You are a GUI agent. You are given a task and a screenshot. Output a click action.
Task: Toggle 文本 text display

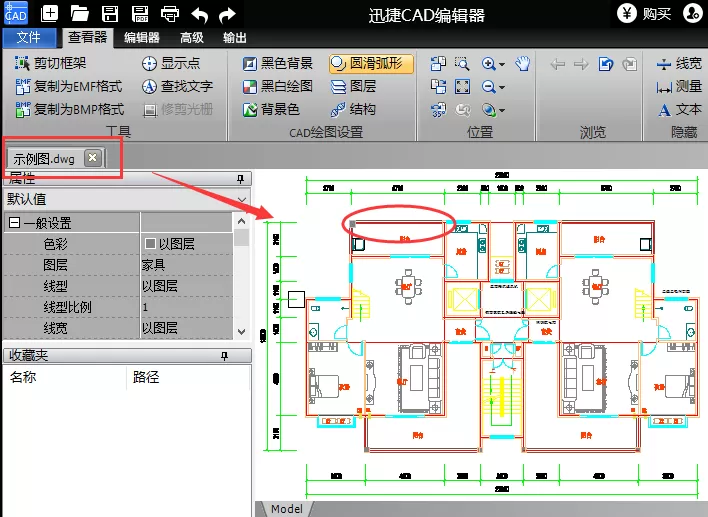pyautogui.click(x=679, y=109)
